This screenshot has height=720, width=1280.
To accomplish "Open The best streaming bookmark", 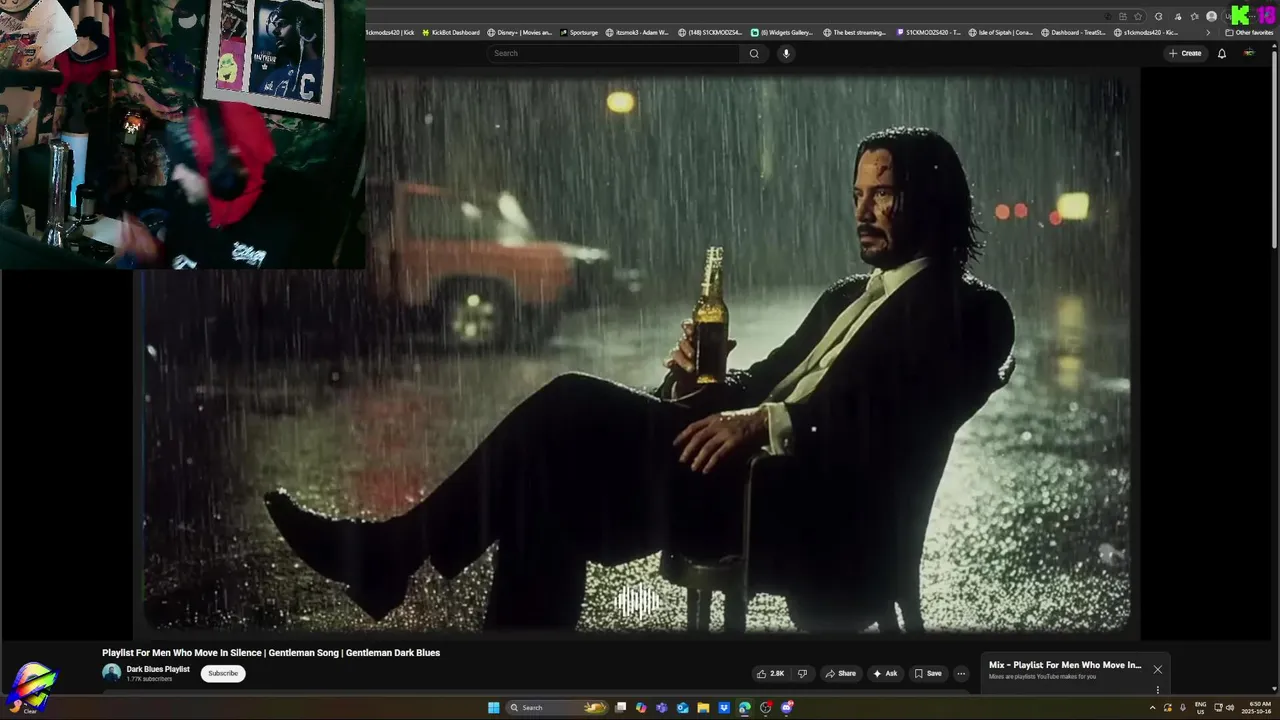I will click(854, 32).
